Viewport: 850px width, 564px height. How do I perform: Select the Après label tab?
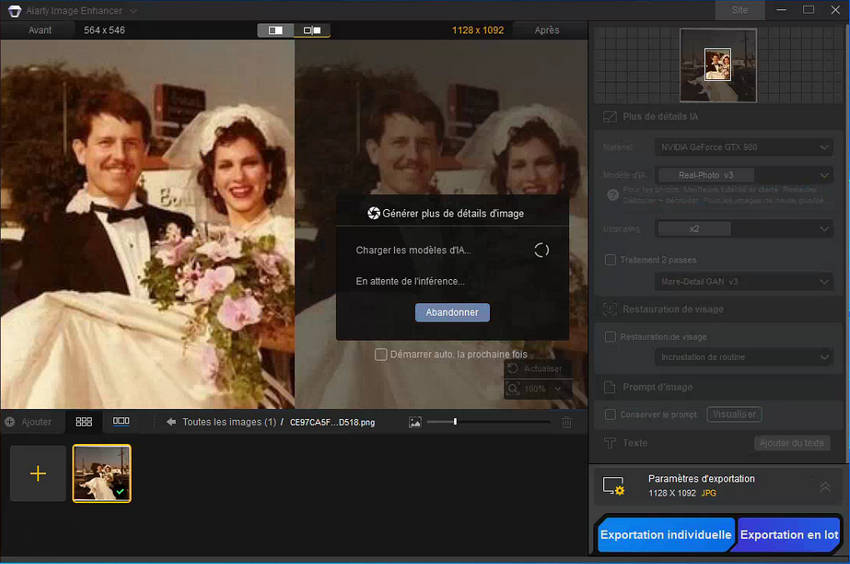(x=546, y=30)
